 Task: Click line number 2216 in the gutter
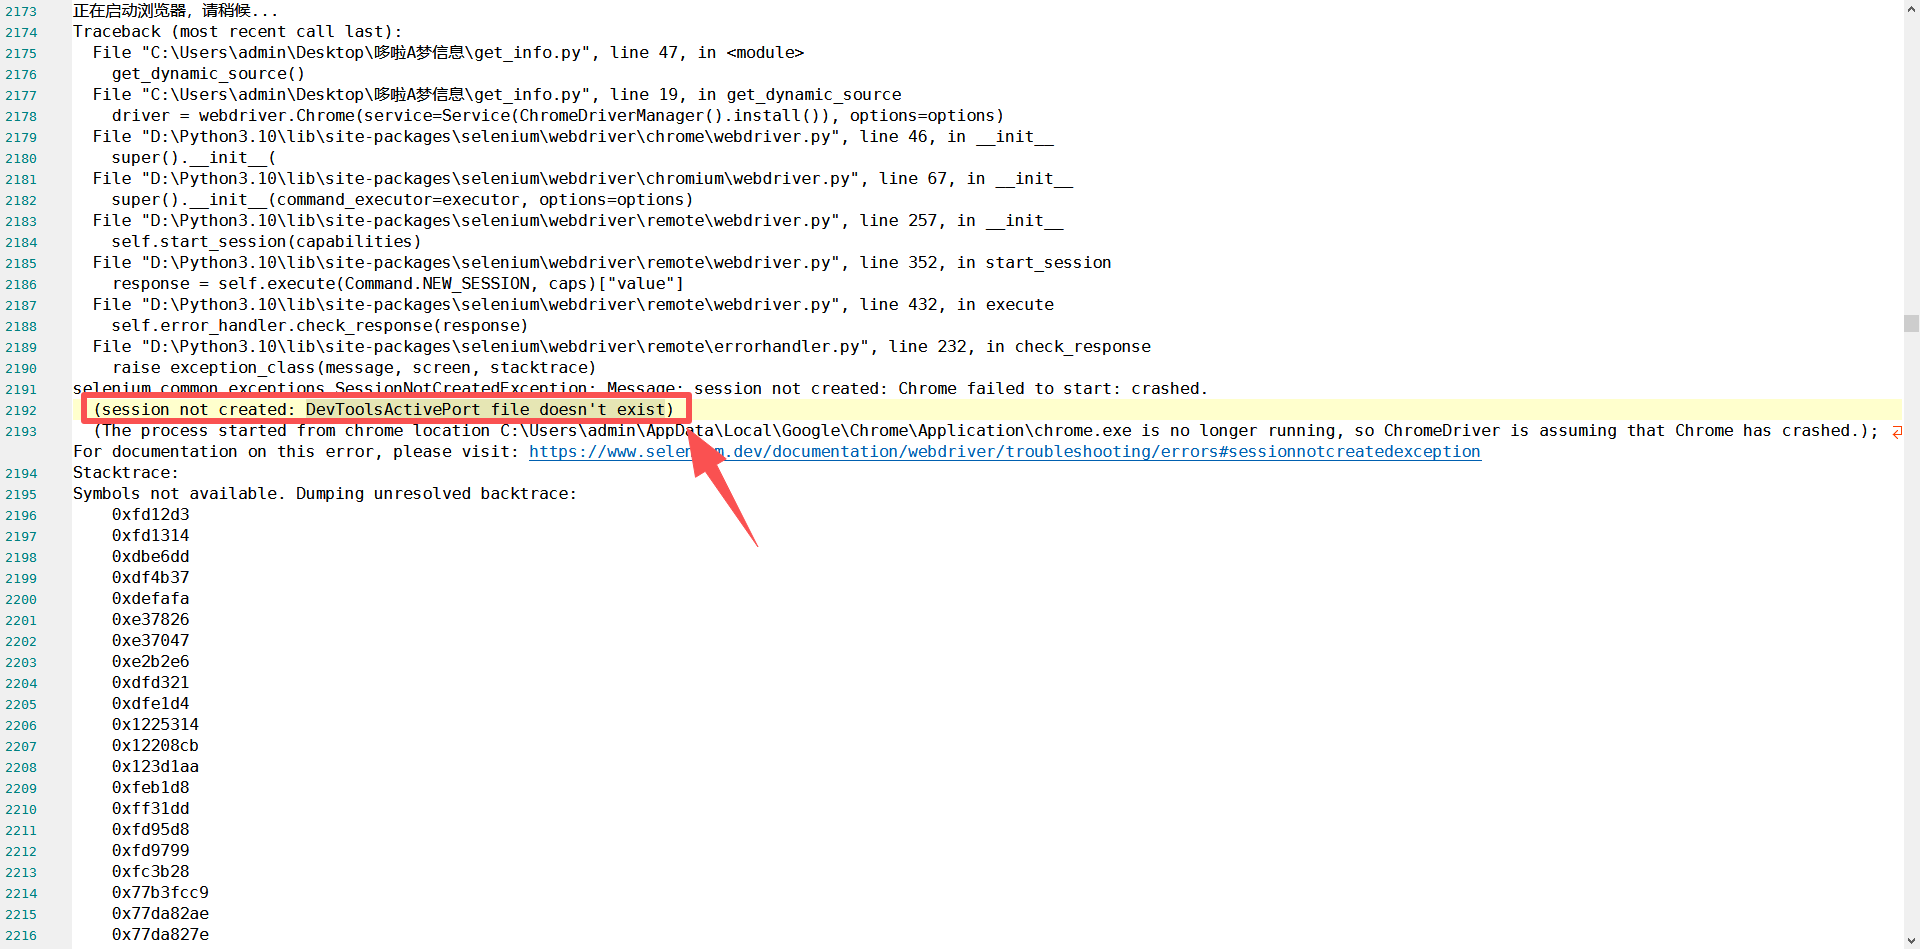point(21,935)
